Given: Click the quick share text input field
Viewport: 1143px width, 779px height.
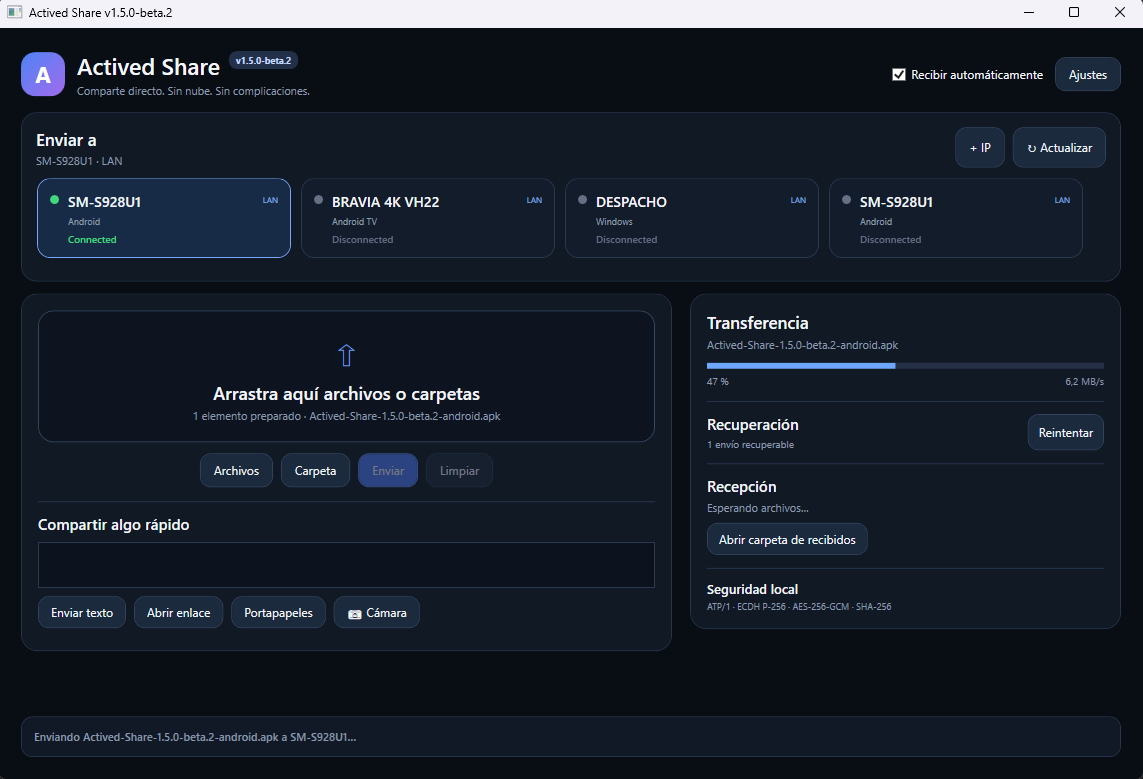Looking at the screenshot, I should point(346,565).
